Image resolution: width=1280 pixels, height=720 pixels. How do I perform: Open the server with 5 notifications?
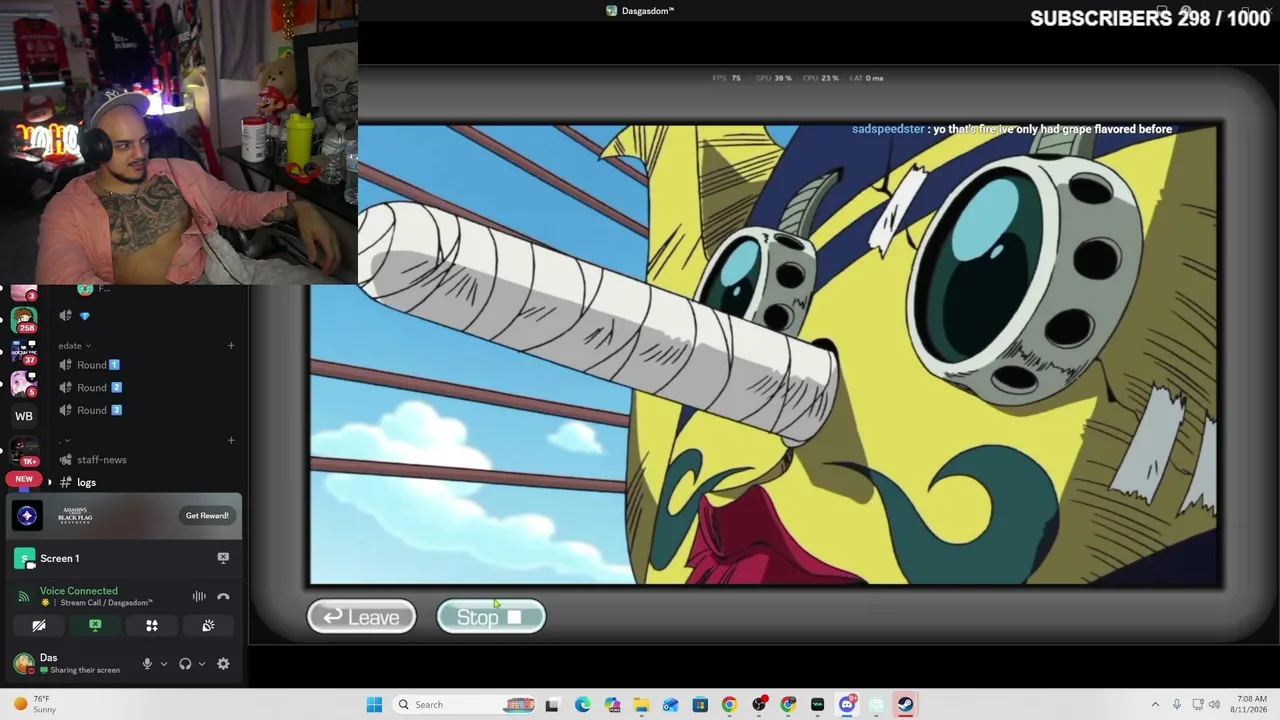(x=24, y=384)
